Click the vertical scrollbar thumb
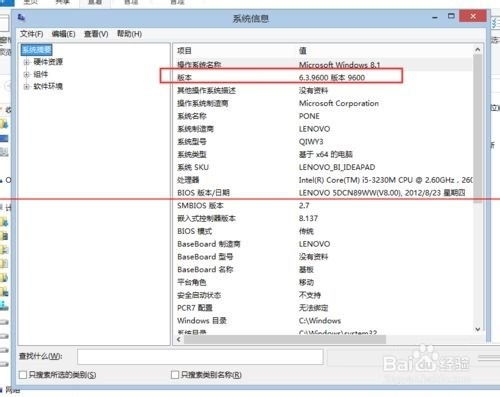The image size is (500, 397). pyautogui.click(x=478, y=128)
